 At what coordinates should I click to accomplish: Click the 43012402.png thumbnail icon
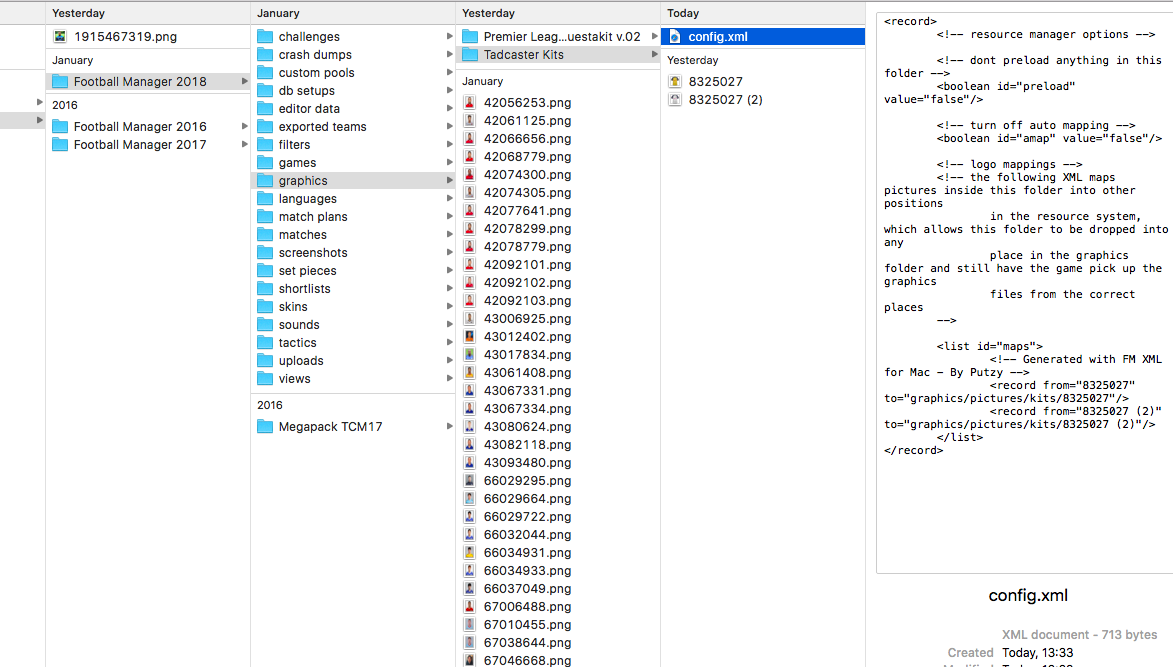(x=469, y=336)
